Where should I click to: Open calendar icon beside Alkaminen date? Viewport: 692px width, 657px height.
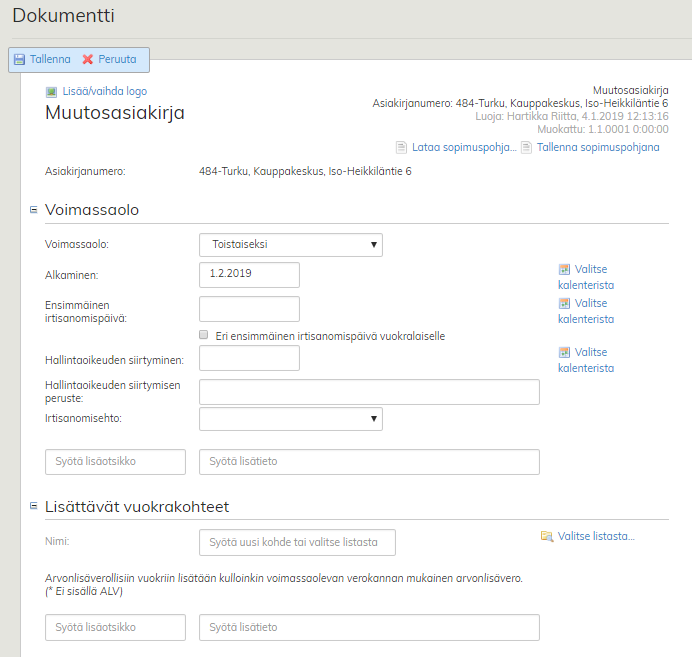pyautogui.click(x=564, y=270)
